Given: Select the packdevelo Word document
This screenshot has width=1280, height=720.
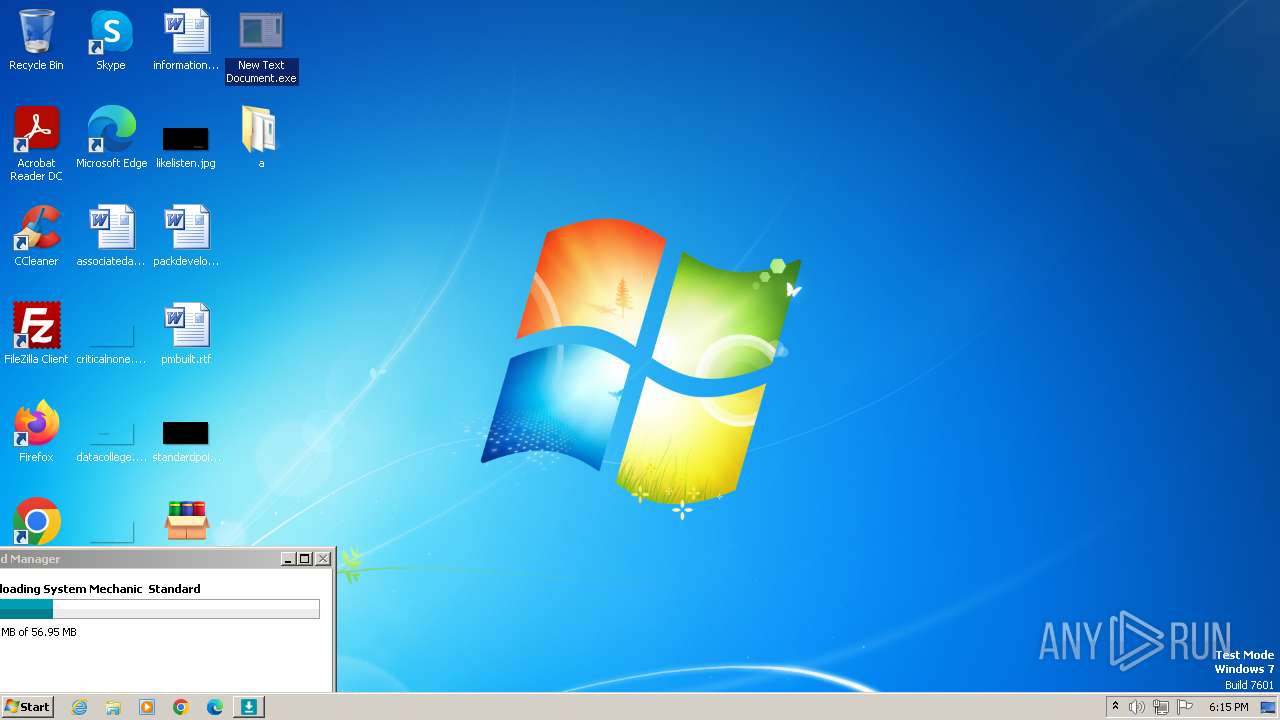Looking at the screenshot, I should pos(186,236).
